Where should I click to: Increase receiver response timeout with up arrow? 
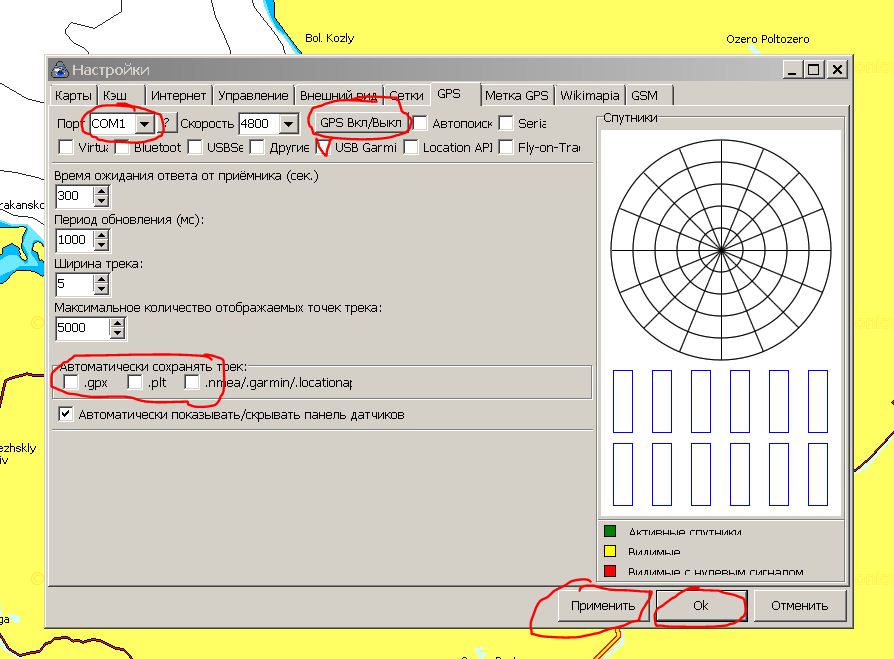tap(101, 190)
